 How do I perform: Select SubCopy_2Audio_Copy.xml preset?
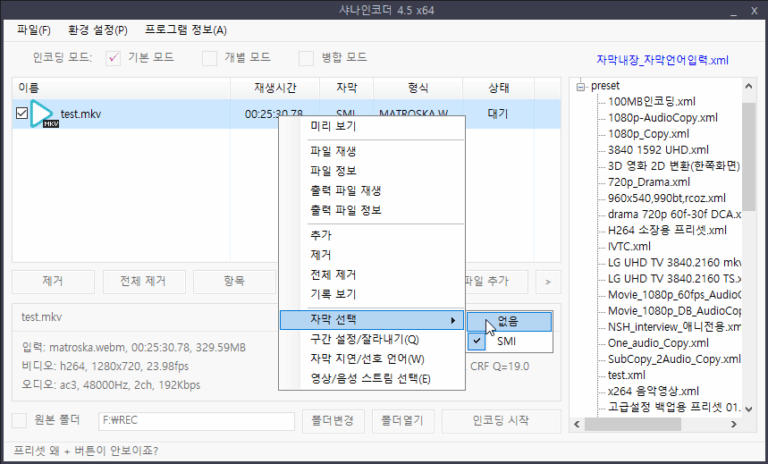click(x=674, y=359)
